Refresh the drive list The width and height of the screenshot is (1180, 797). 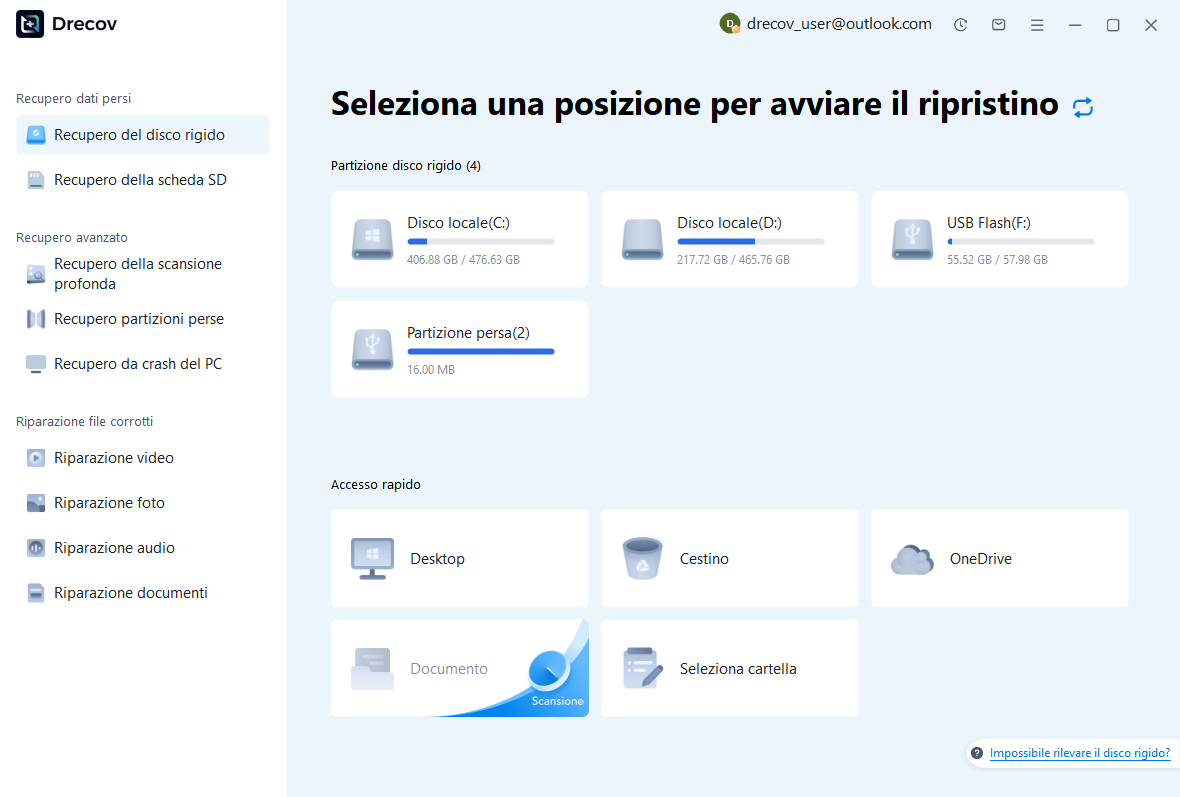[x=1083, y=106]
